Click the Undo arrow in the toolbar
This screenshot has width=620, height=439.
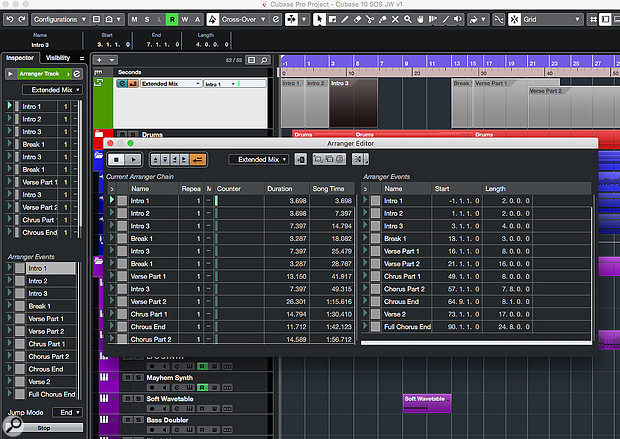[x=10, y=19]
